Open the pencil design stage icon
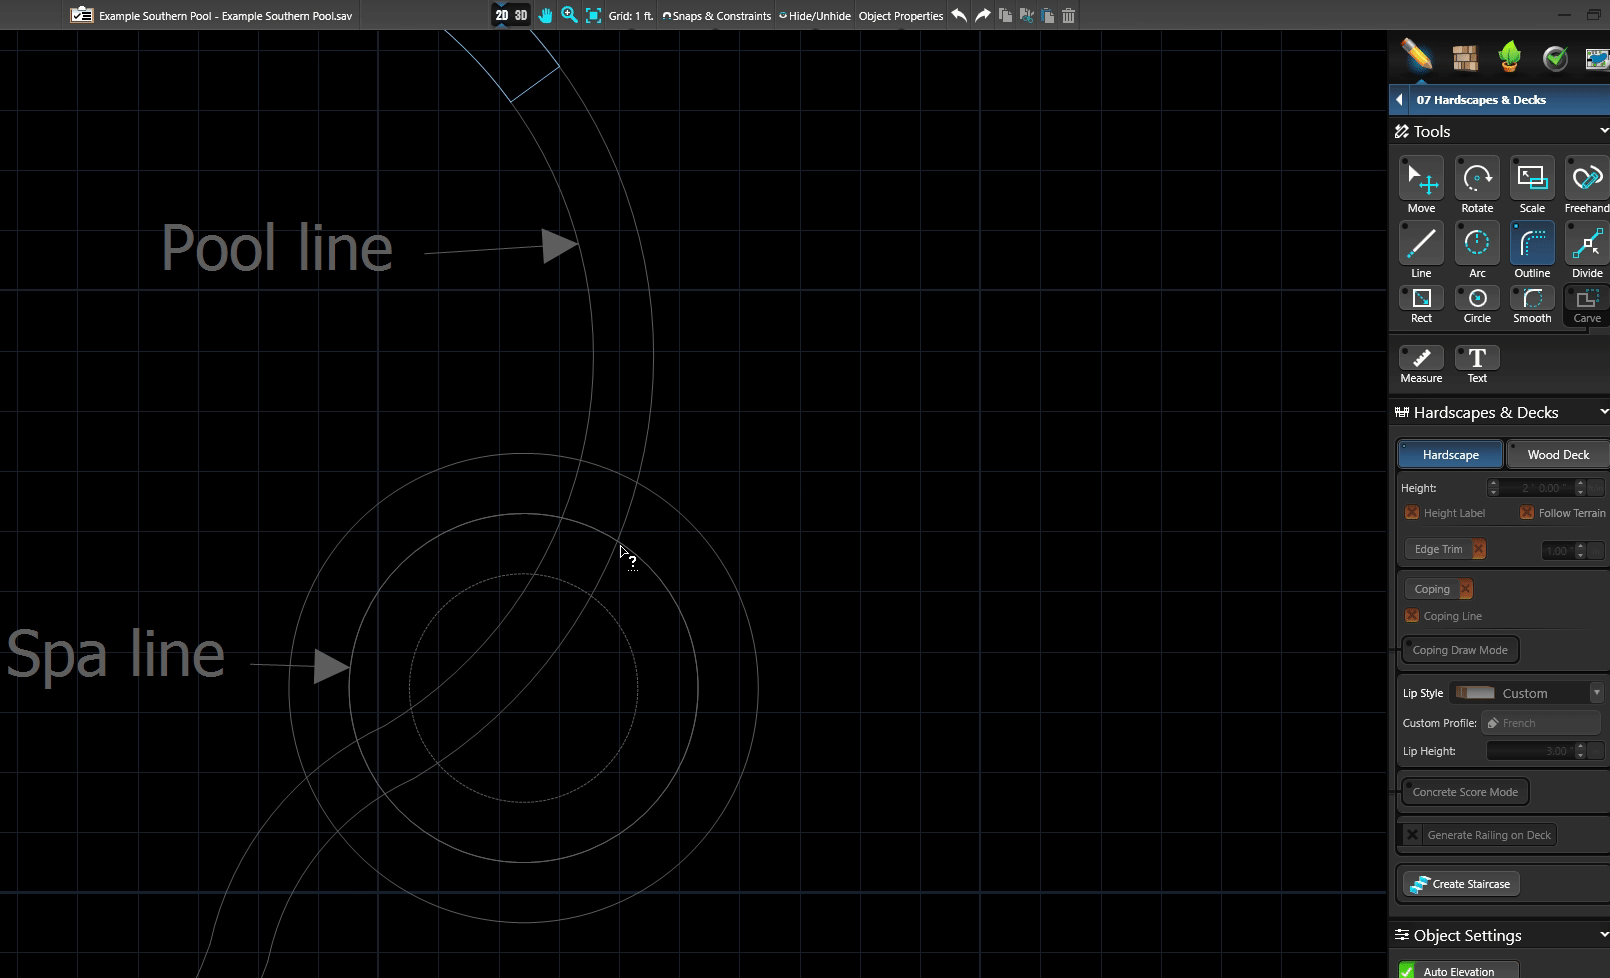This screenshot has height=978, width=1610. click(1417, 56)
